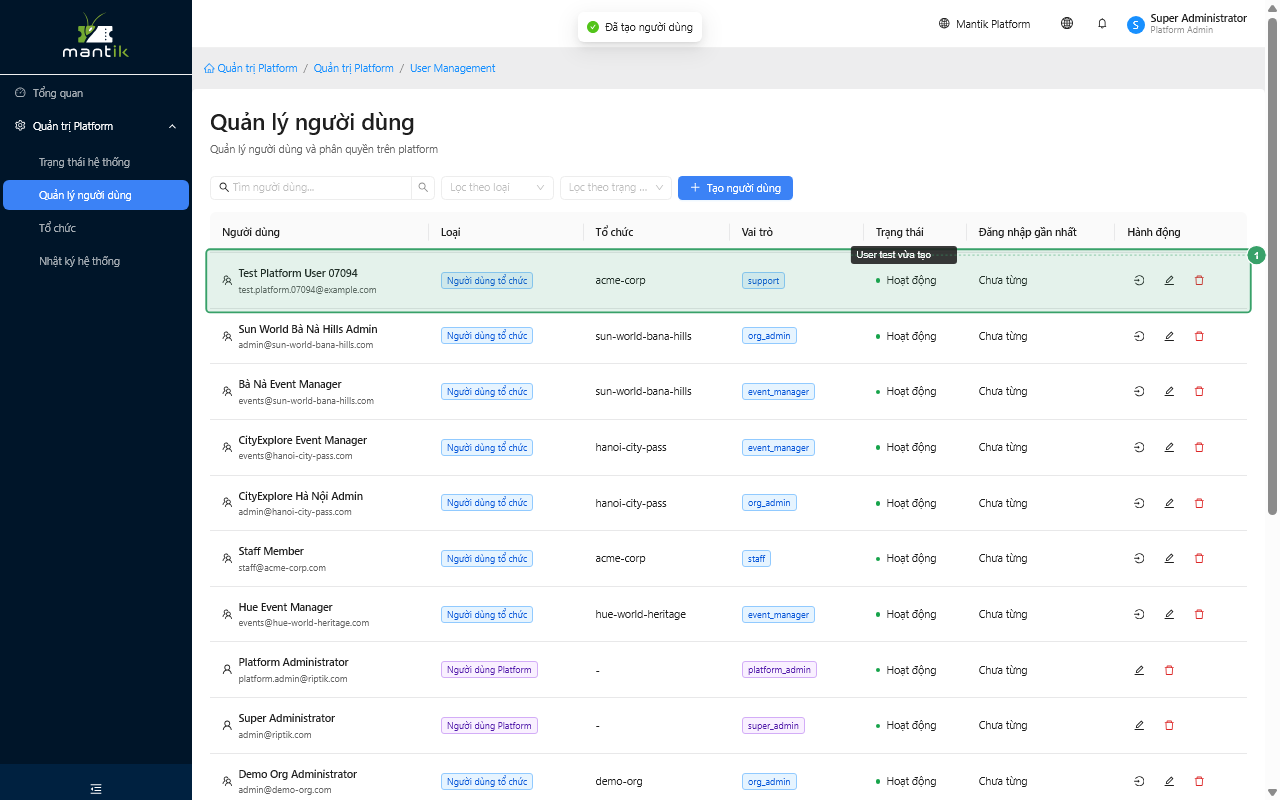Open the Super Administrator avatar menu

(1187, 24)
